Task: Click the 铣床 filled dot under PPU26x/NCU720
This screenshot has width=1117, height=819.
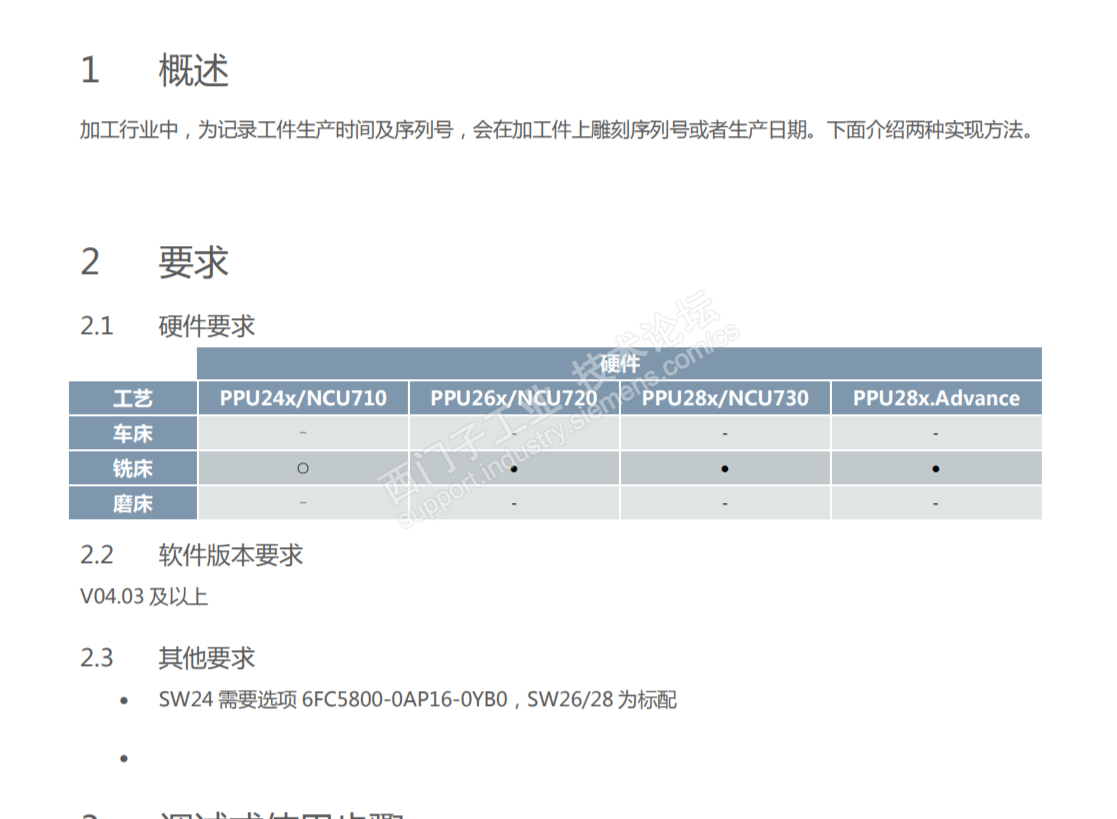Action: [514, 469]
